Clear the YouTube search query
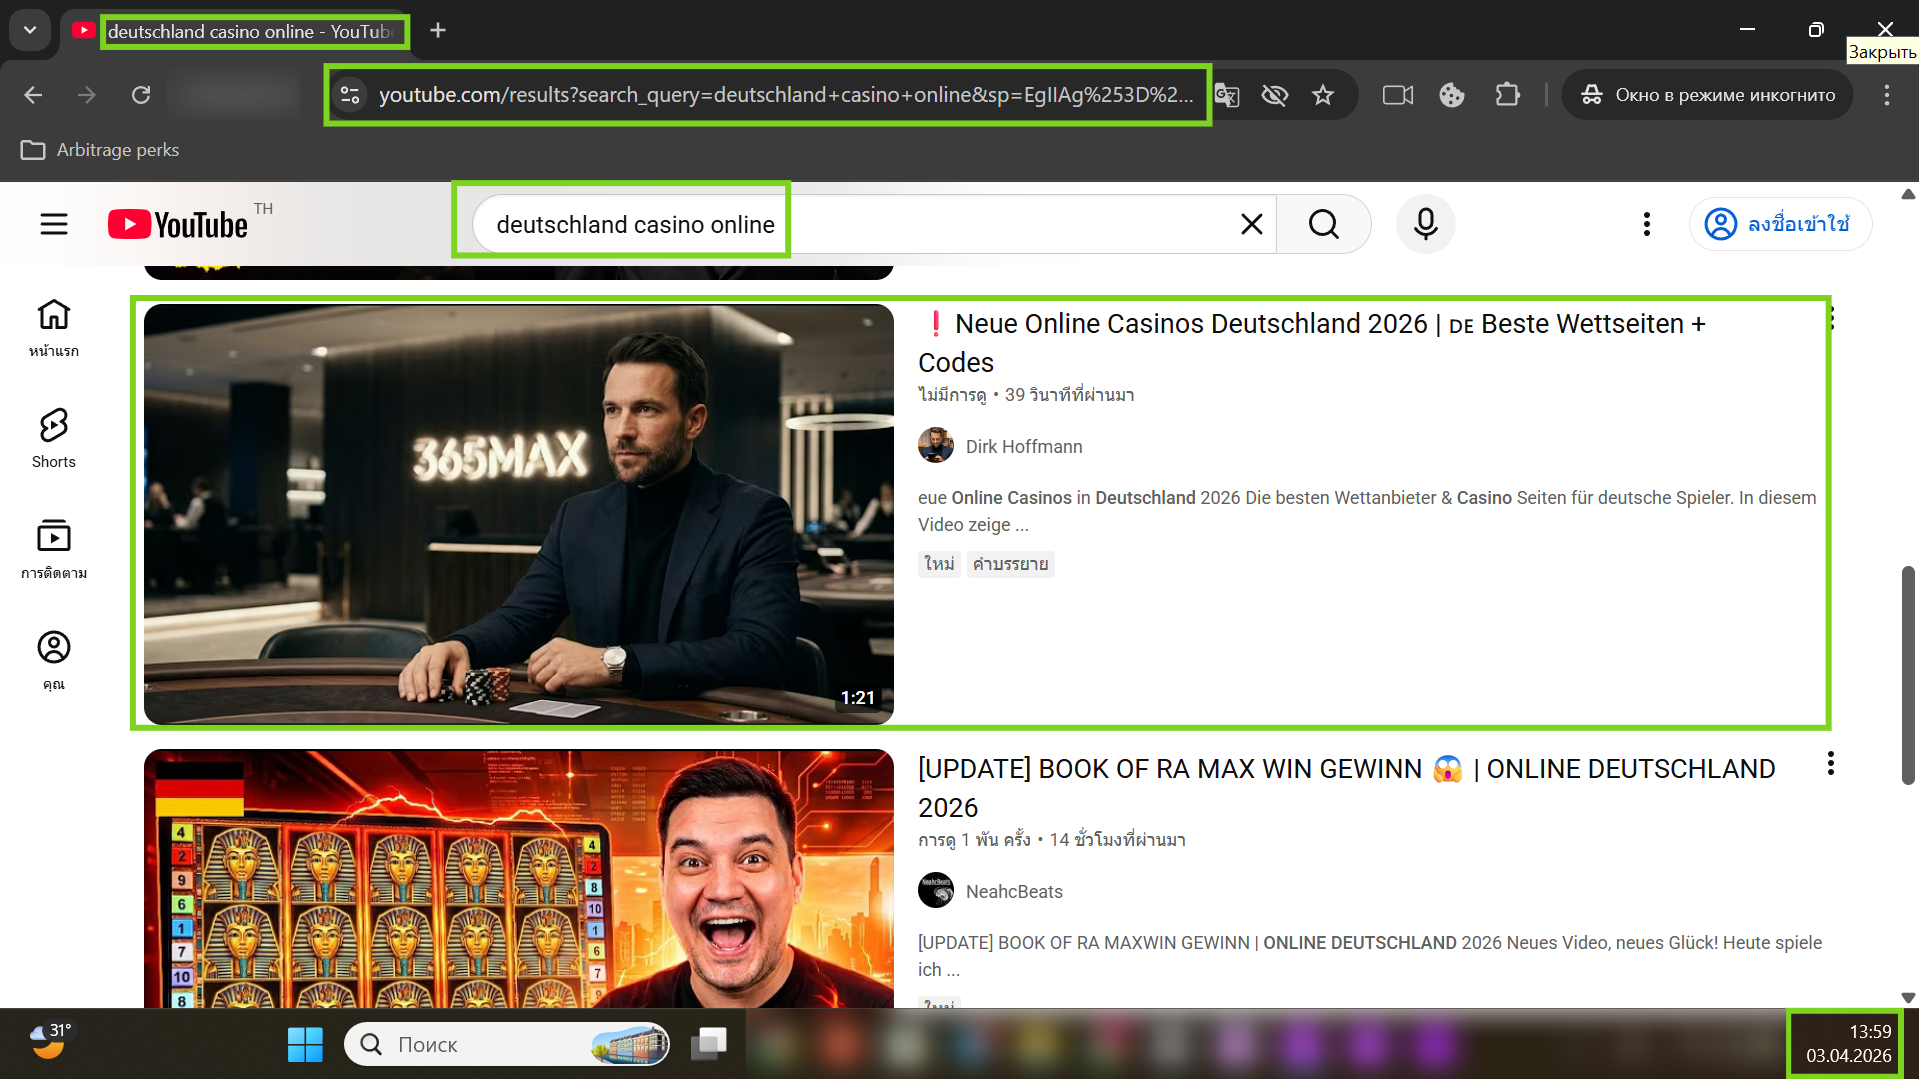Screen dimensions: 1919x1079 pyautogui.click(x=1252, y=224)
